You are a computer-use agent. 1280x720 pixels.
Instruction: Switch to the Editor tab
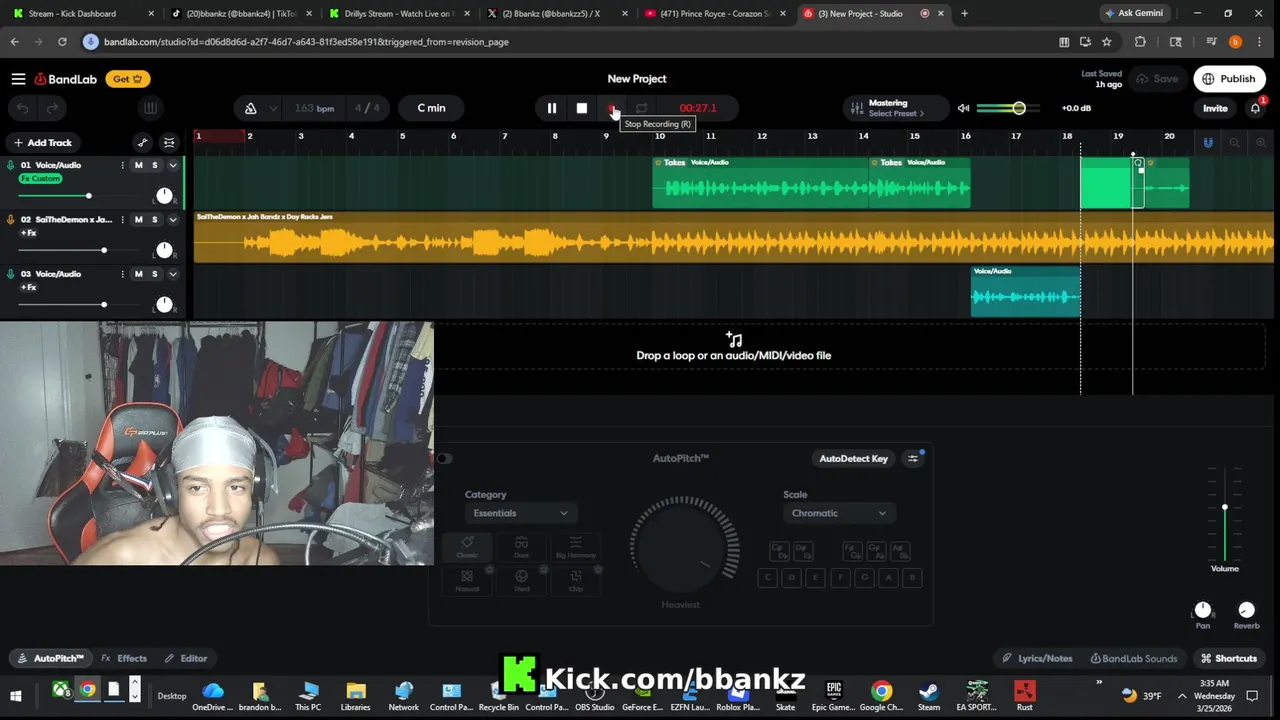click(x=186, y=658)
